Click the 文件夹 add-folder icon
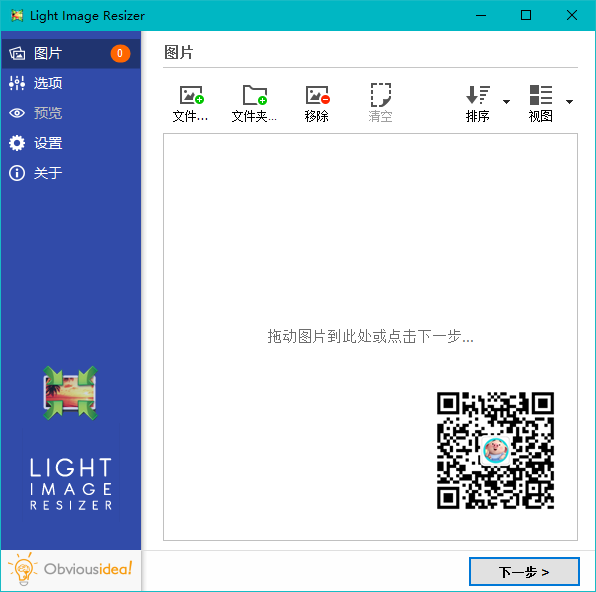 (x=255, y=95)
